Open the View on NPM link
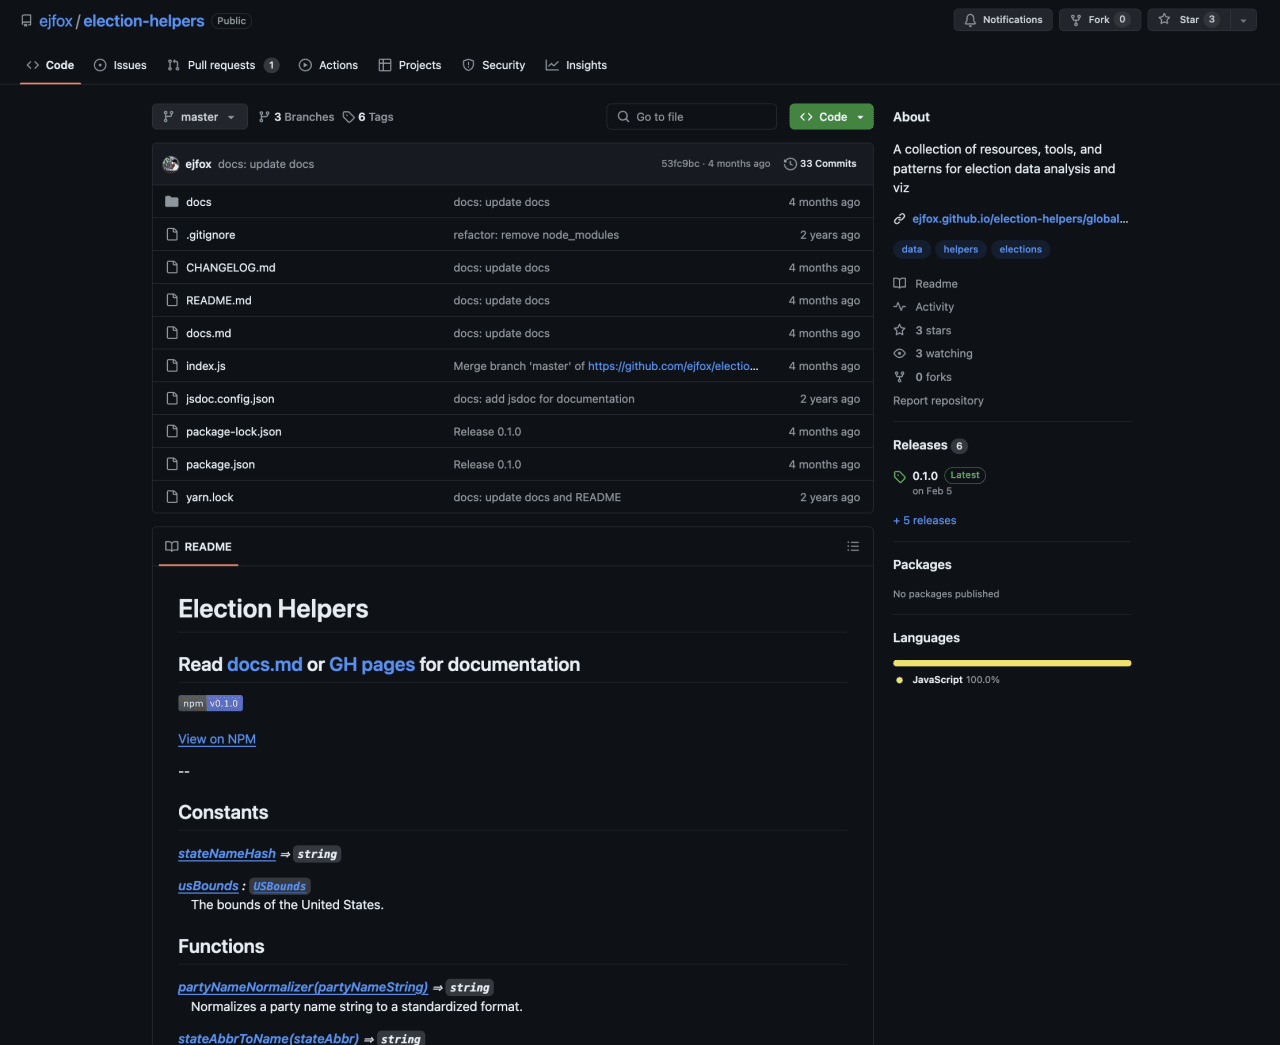This screenshot has width=1280, height=1045. click(217, 739)
